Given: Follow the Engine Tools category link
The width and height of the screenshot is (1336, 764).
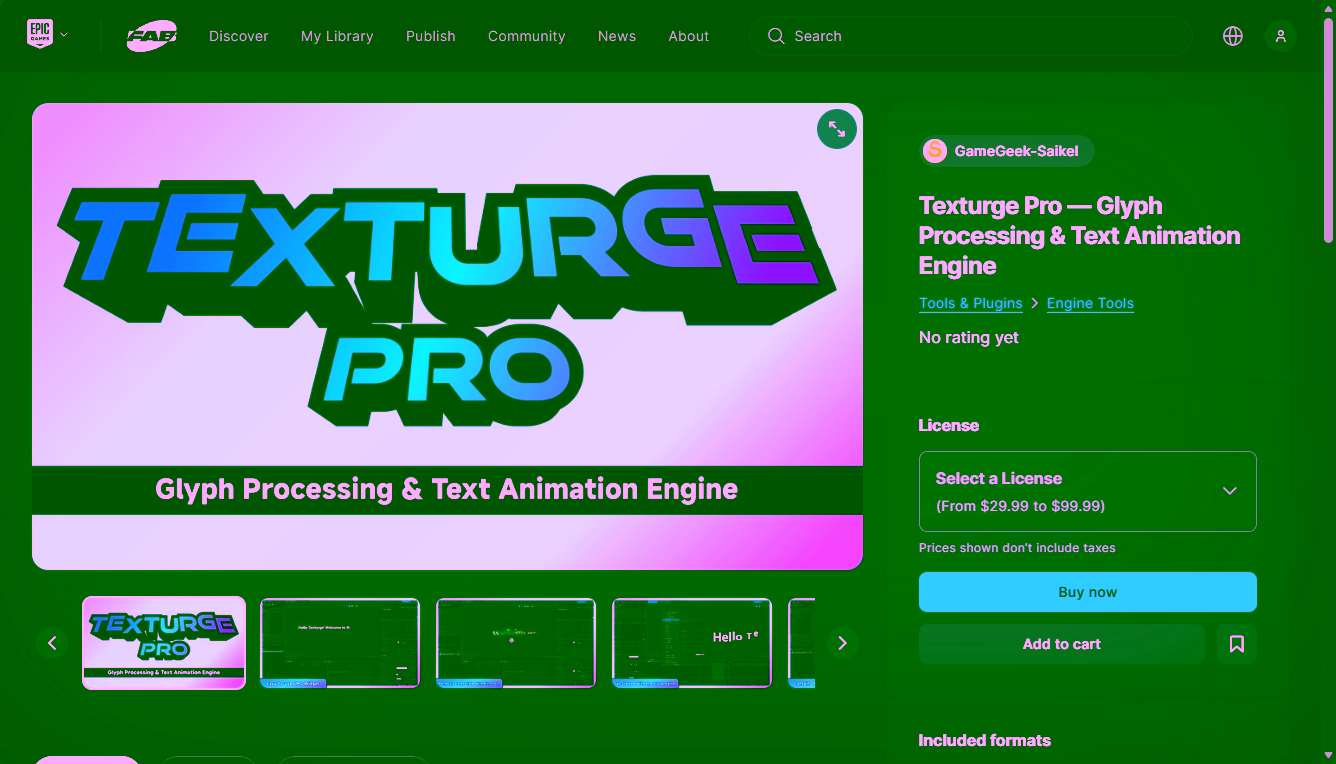Looking at the screenshot, I should tap(1090, 303).
